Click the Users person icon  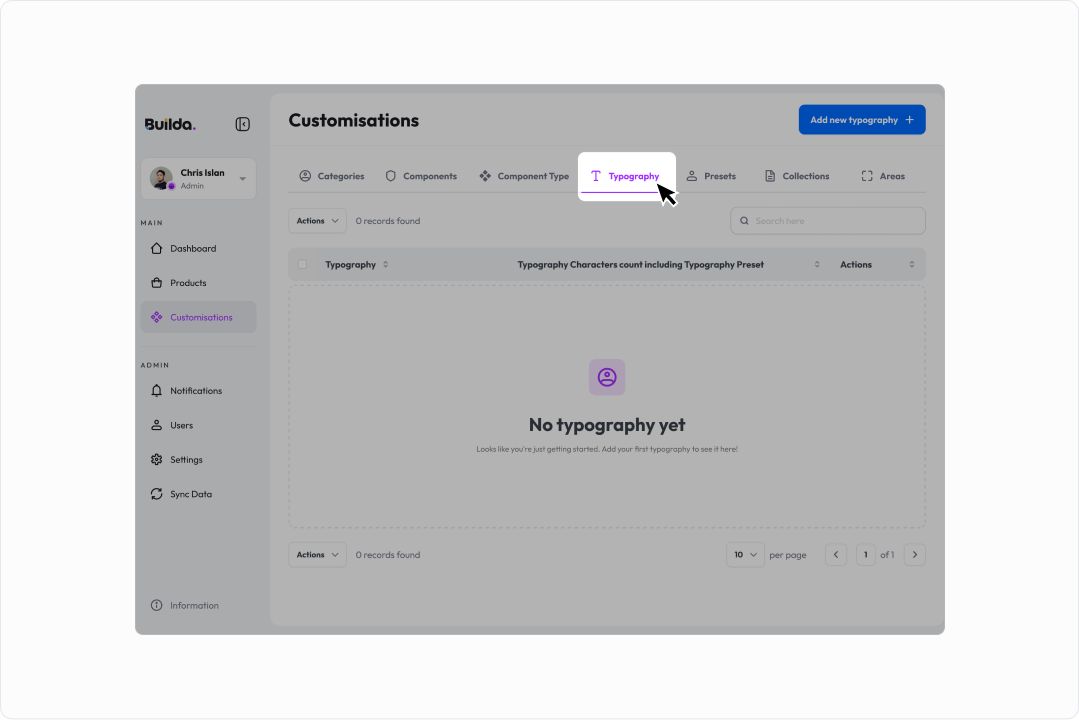(156, 425)
